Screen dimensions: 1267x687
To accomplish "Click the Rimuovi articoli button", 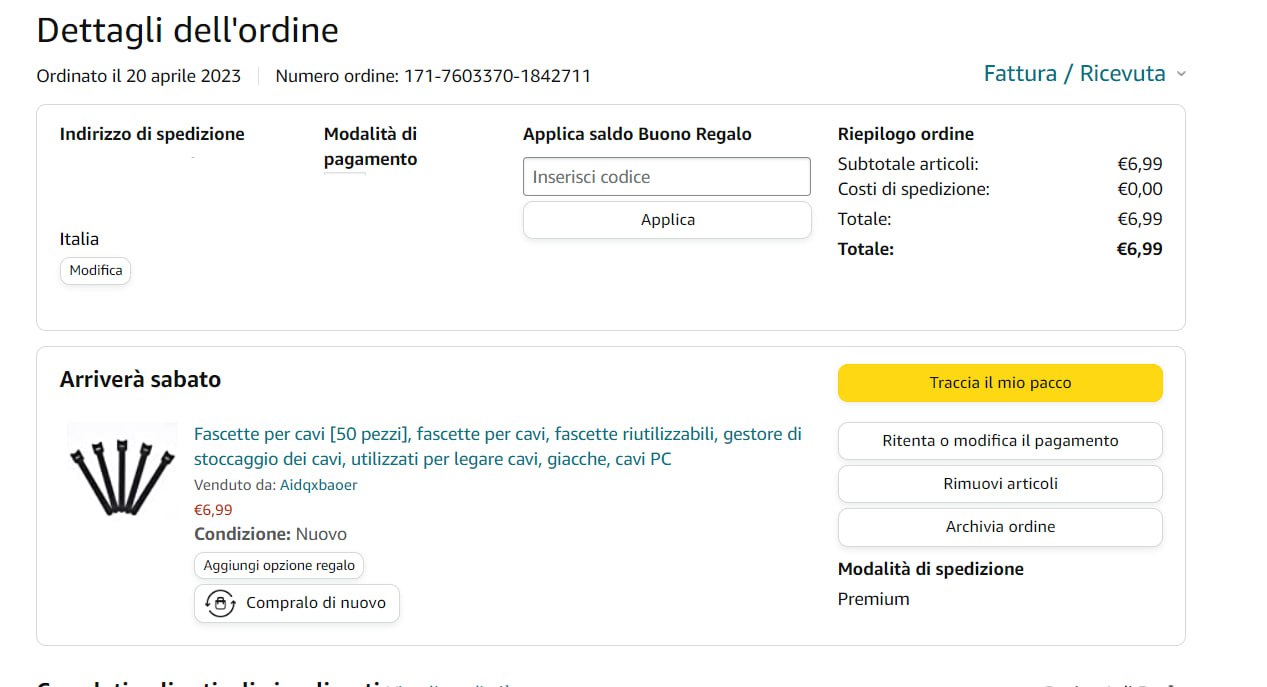I will coord(1000,484).
